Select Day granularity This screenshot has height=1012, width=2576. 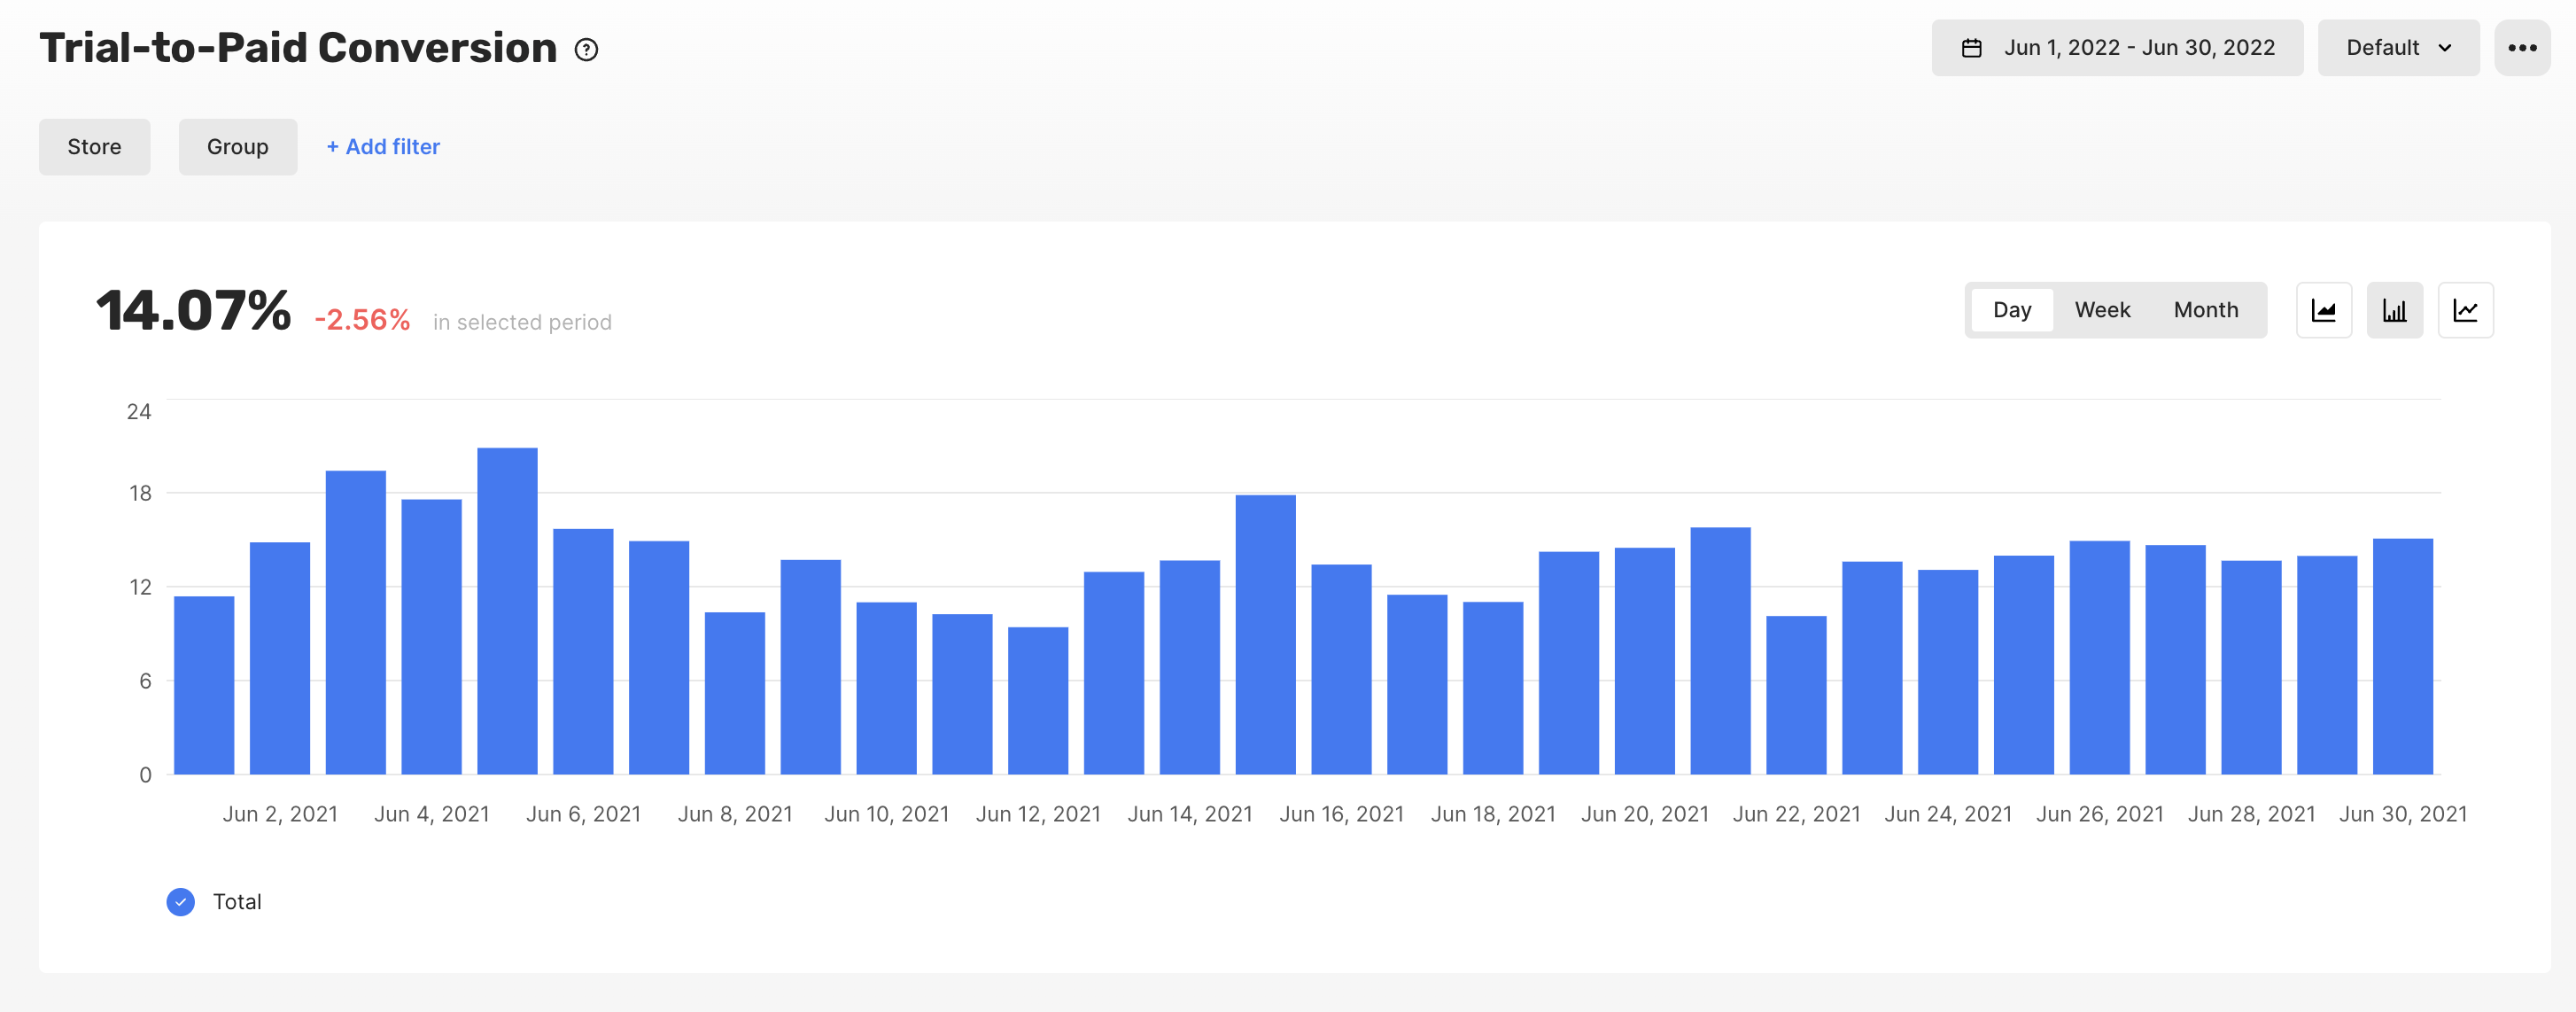(x=2011, y=310)
